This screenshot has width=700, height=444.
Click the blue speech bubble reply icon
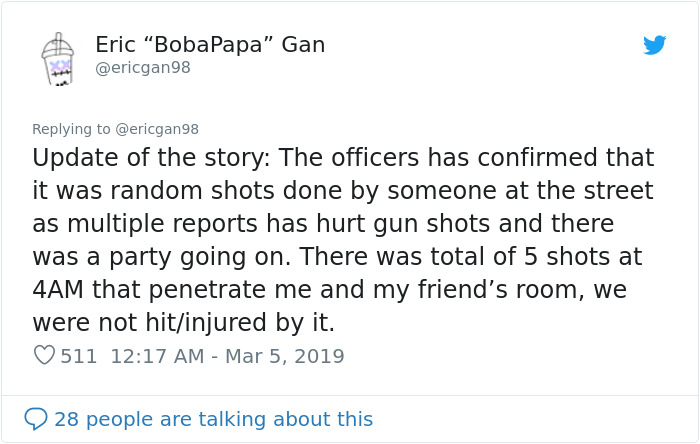click(x=36, y=419)
